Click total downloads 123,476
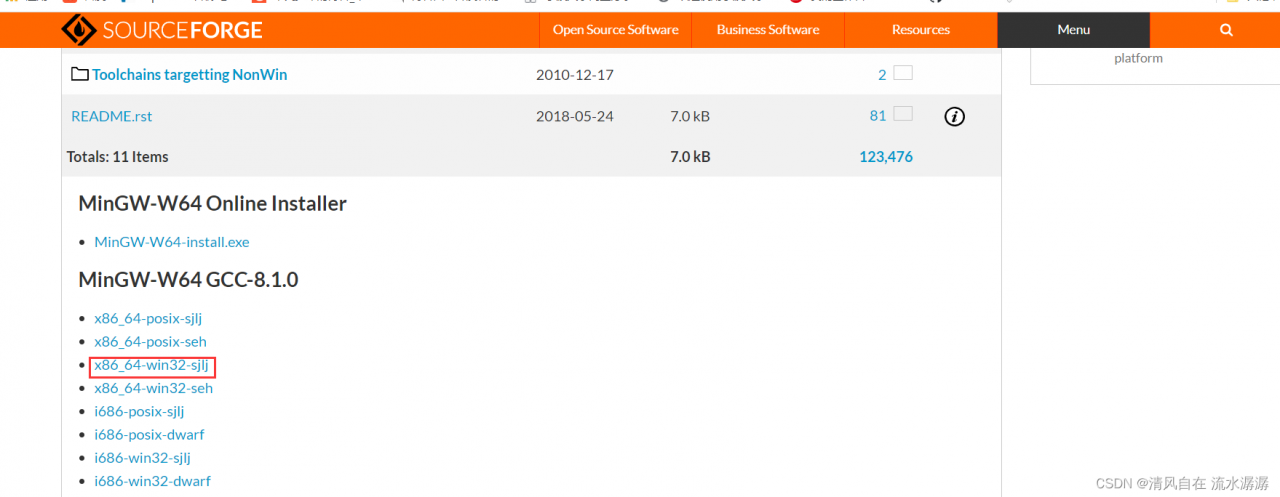1280x497 pixels. pyautogui.click(x=886, y=157)
